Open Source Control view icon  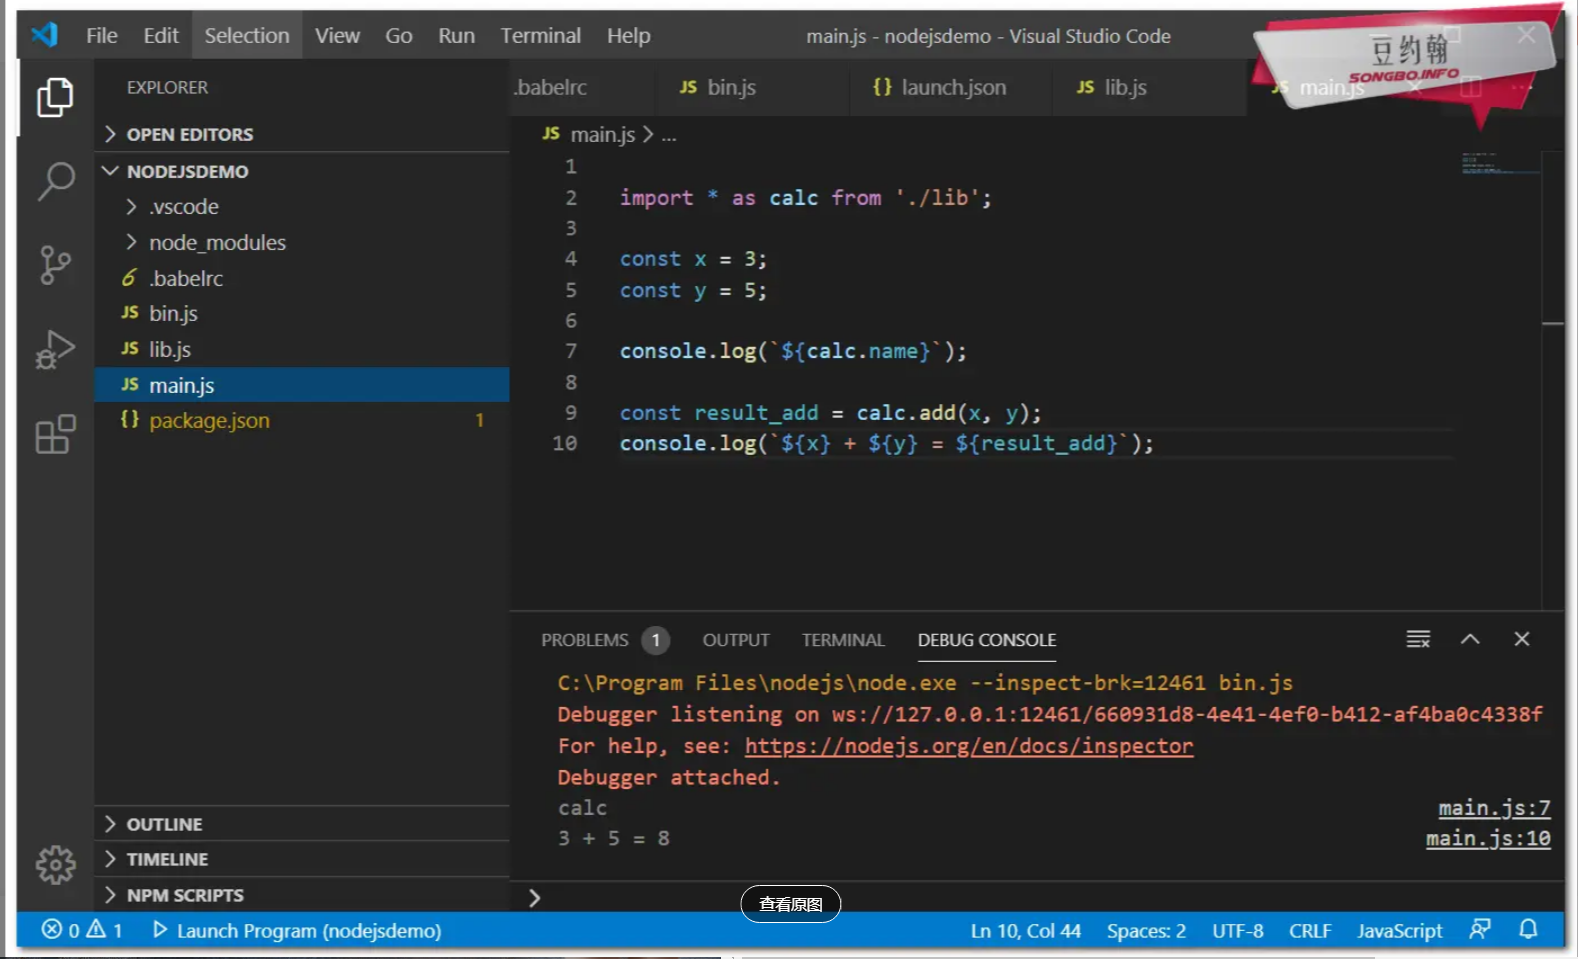[55, 265]
